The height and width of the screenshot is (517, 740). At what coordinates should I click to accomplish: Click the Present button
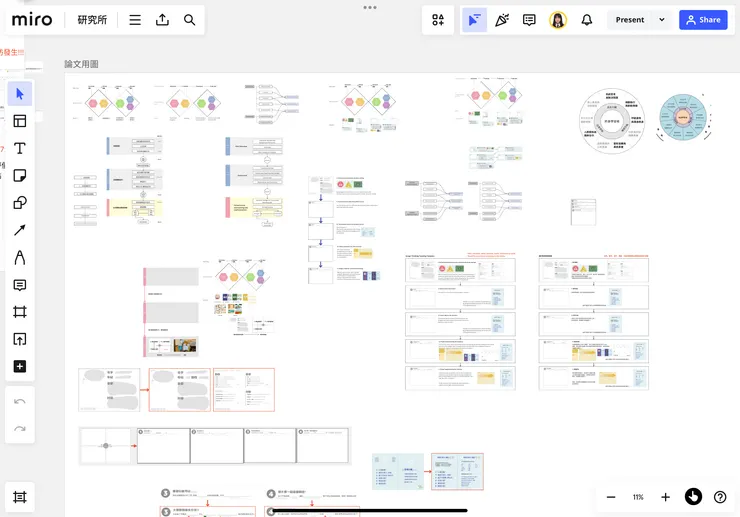point(630,20)
